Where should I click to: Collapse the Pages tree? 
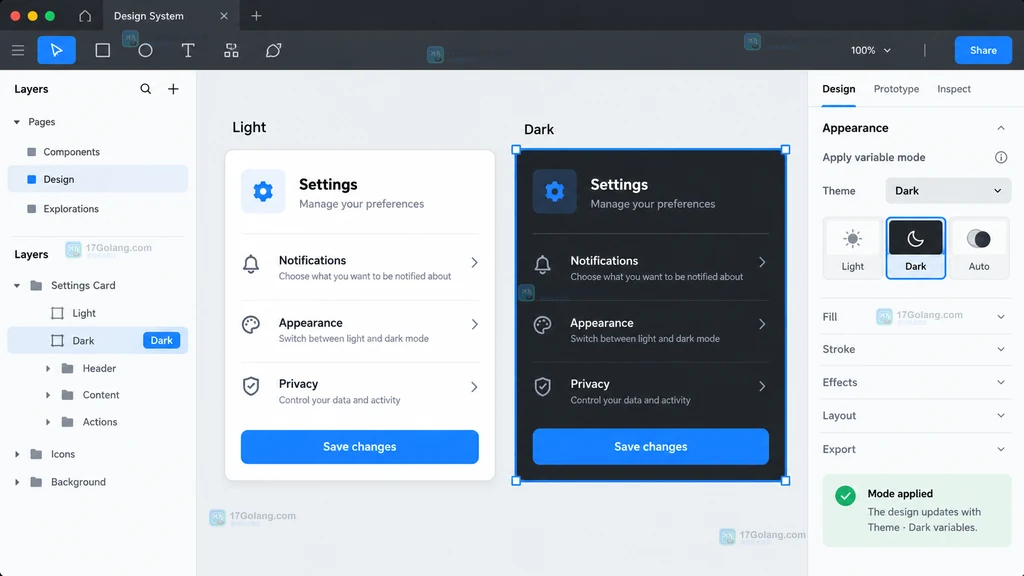(x=17, y=122)
